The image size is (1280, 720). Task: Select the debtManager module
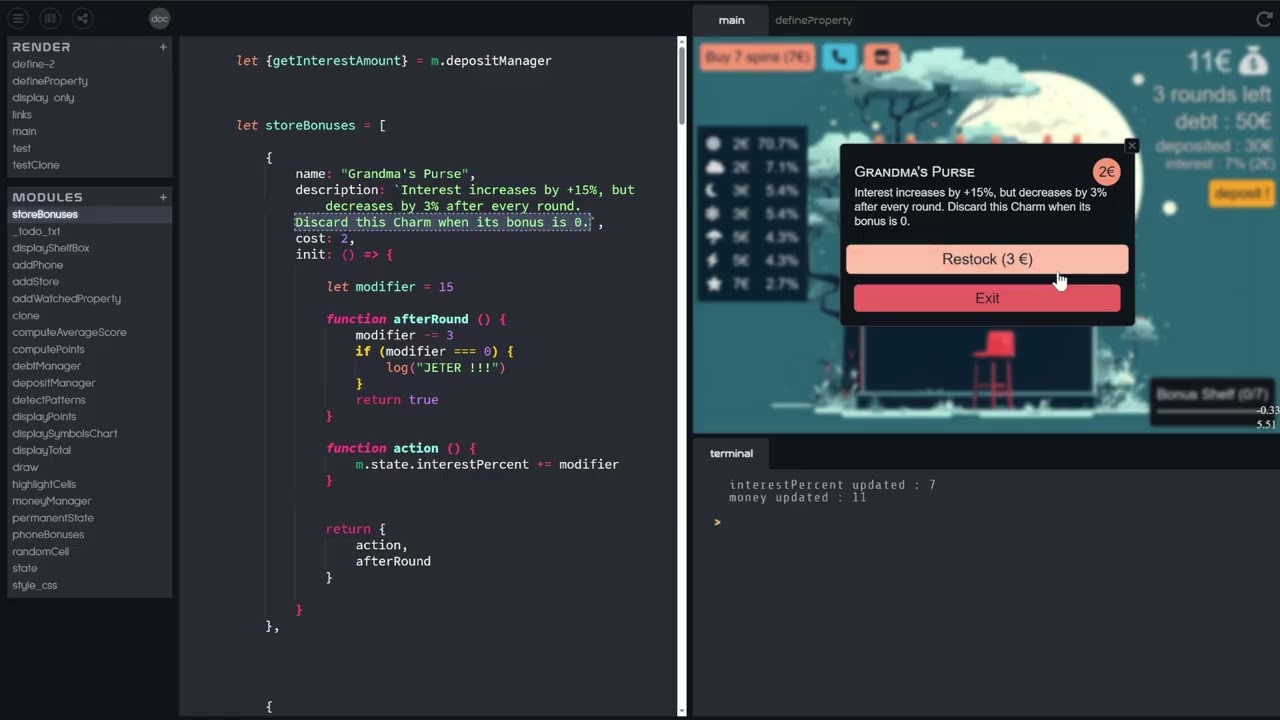click(46, 366)
